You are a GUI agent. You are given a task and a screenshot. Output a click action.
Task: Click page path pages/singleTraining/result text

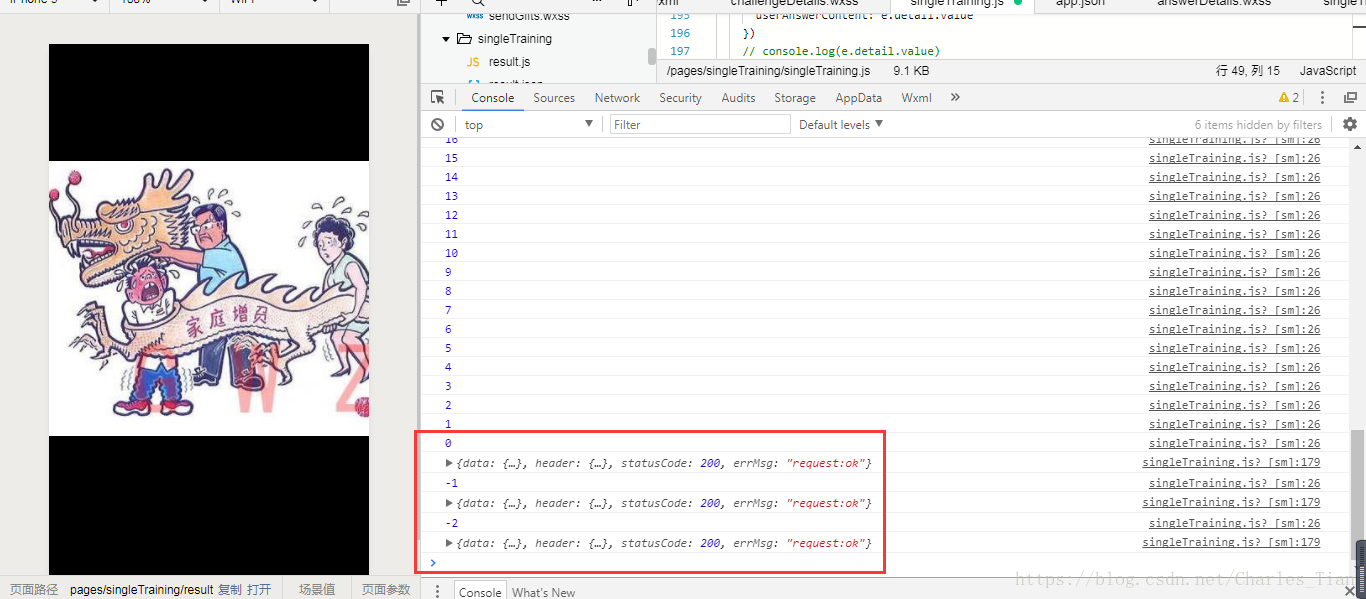[141, 590]
